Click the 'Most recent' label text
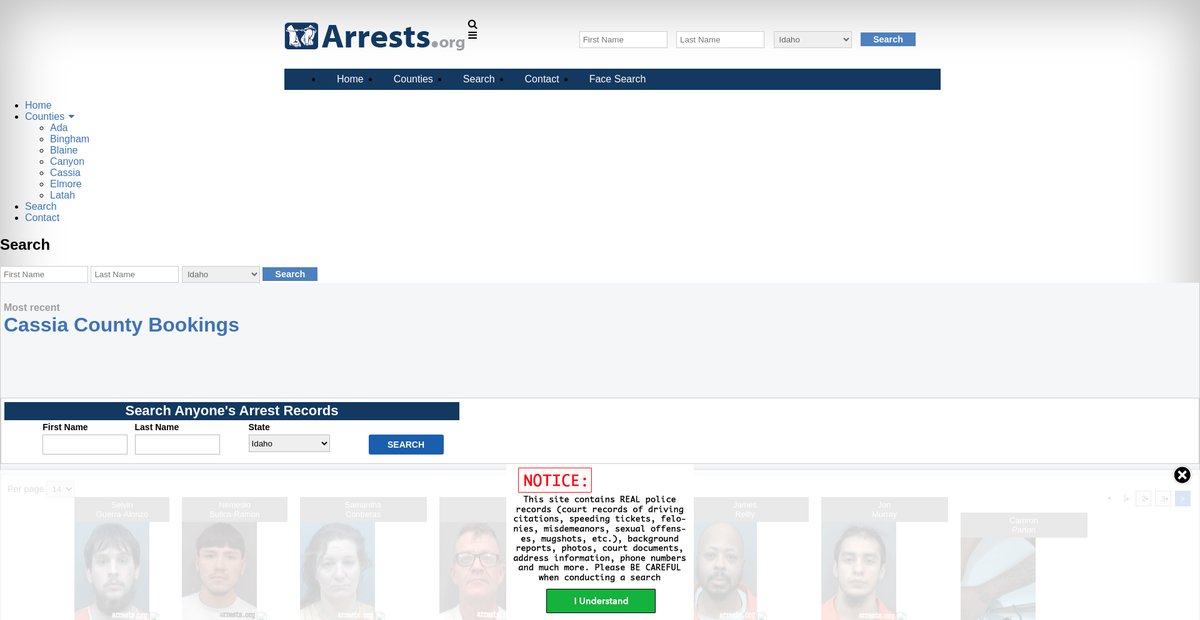Screen dimensions: 1200x620 (x=32, y=308)
